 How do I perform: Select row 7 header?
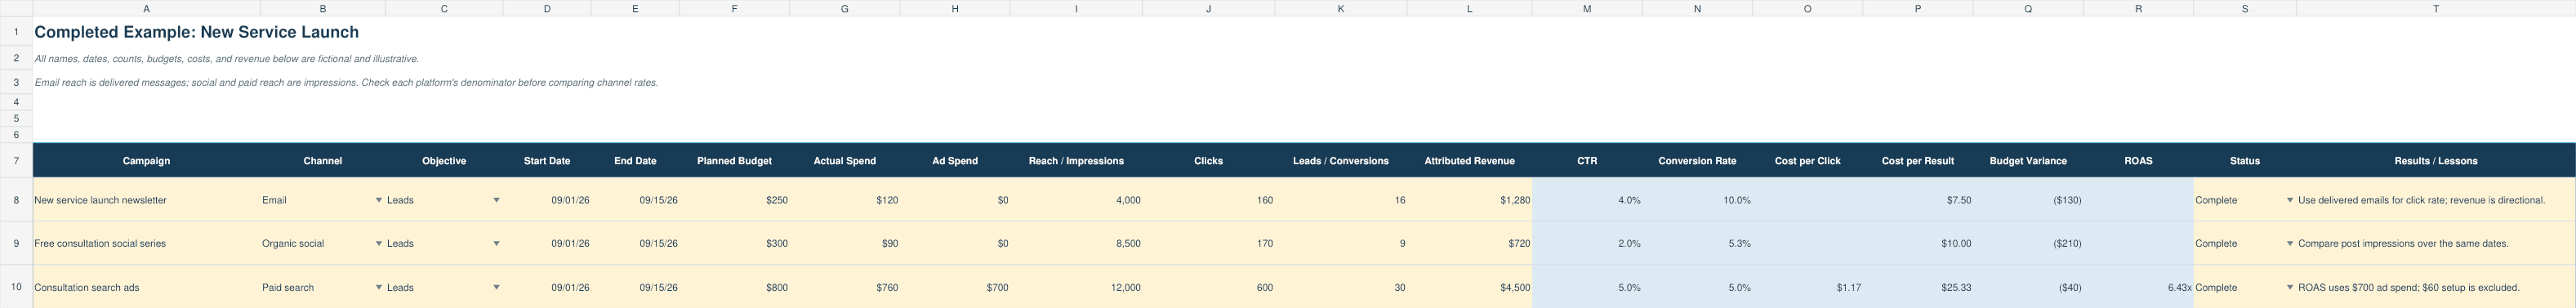tap(16, 160)
